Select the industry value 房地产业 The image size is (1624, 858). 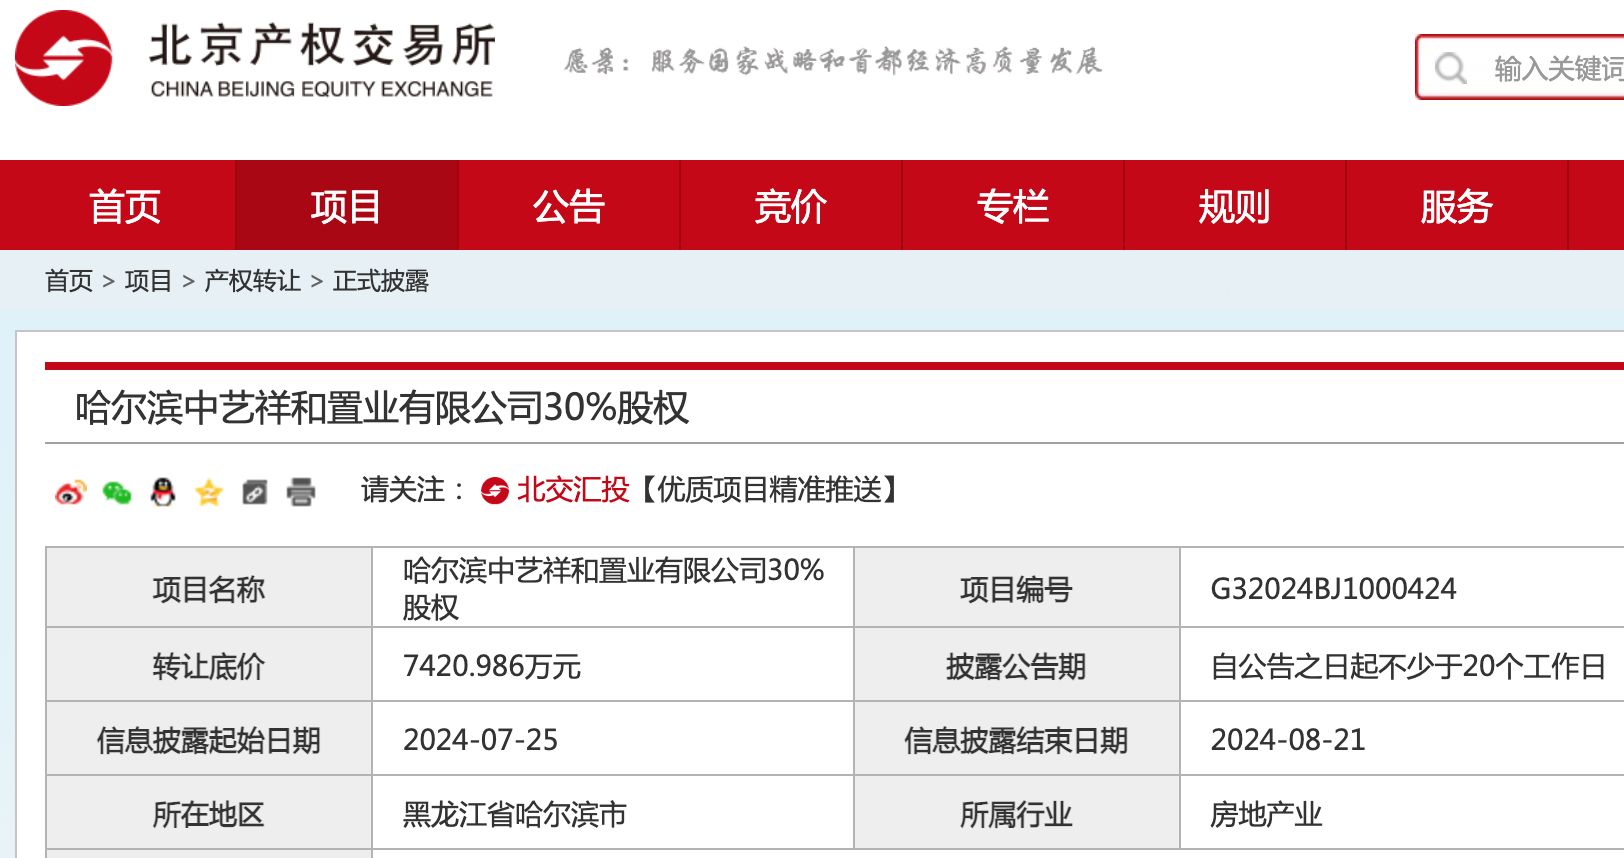(x=1266, y=815)
